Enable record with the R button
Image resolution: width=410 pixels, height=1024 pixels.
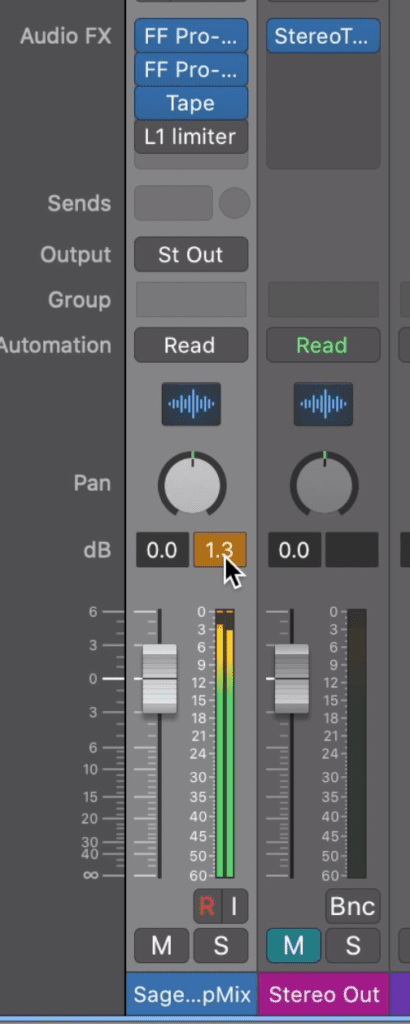(207, 906)
